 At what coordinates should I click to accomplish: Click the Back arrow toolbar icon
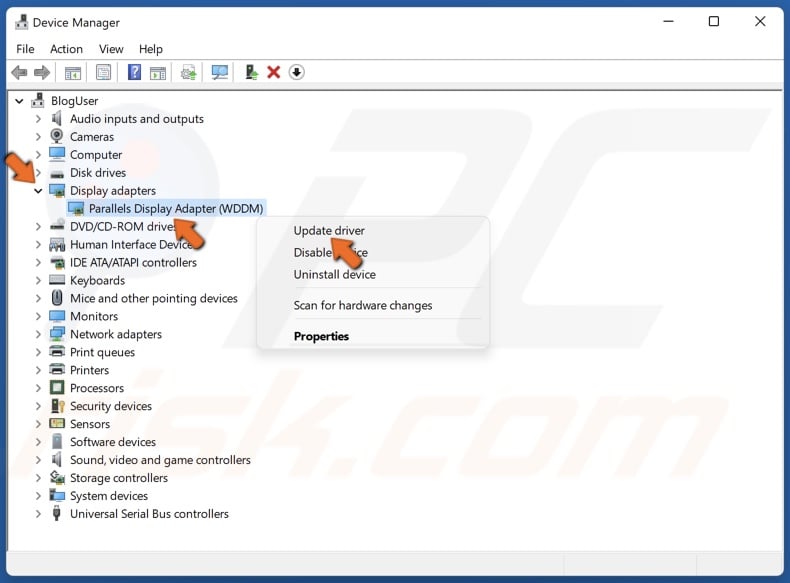click(x=19, y=73)
